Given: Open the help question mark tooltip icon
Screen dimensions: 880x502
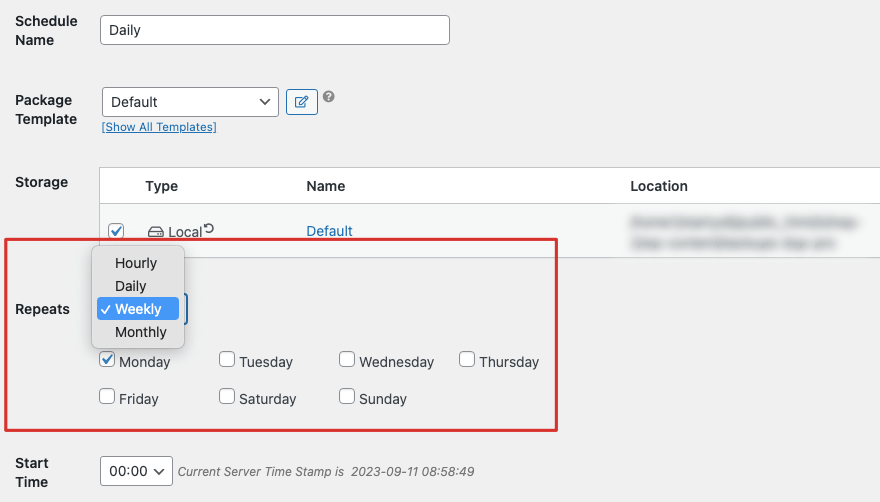Looking at the screenshot, I should pyautogui.click(x=329, y=97).
